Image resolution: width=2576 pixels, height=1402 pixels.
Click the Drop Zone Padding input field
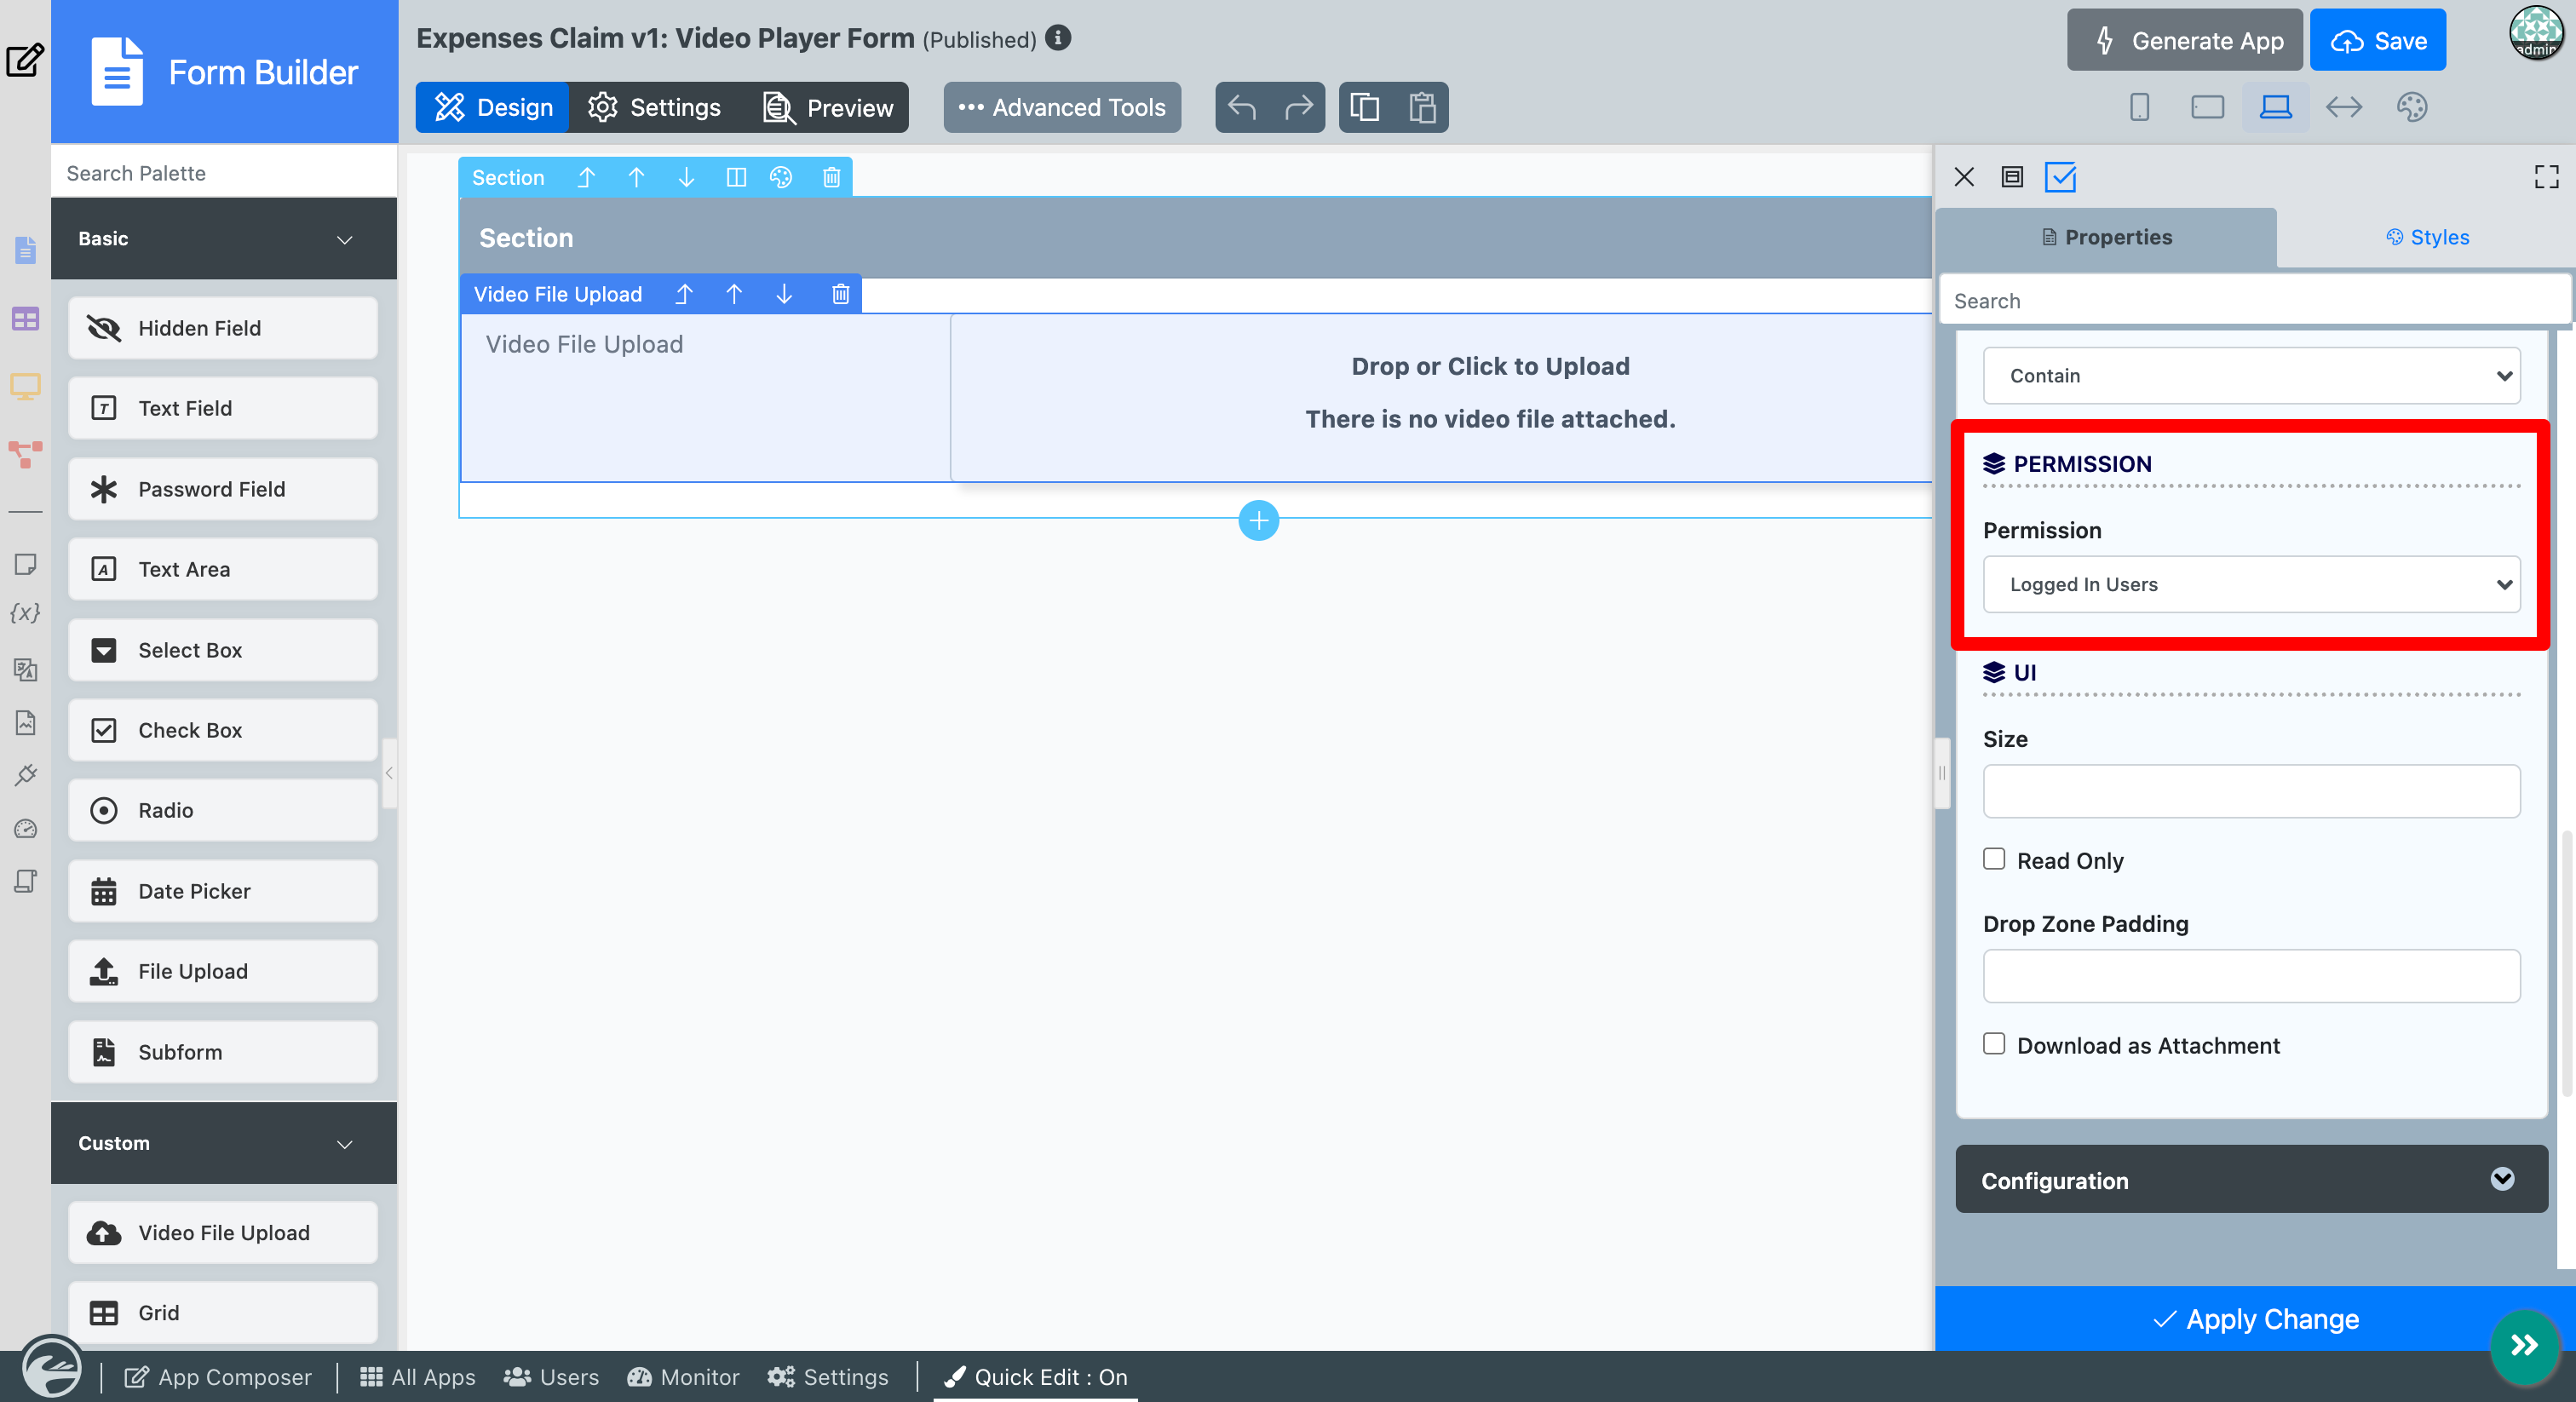2251,976
